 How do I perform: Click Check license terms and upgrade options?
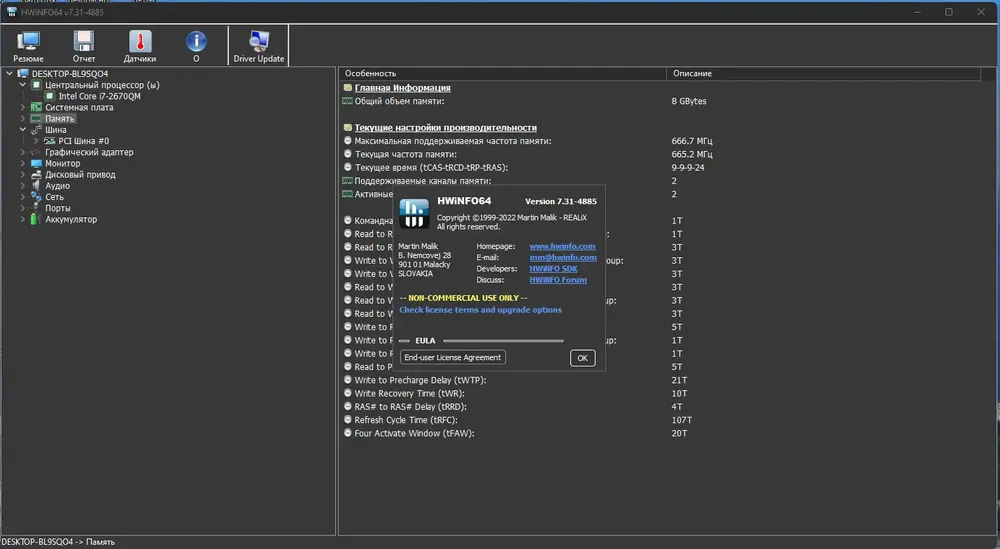coord(480,310)
